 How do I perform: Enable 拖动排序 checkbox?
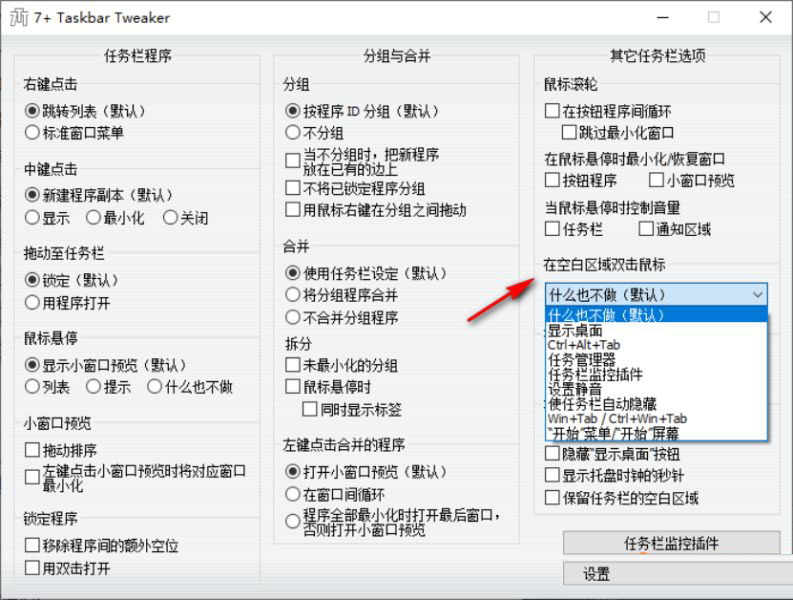pyautogui.click(x=32, y=450)
